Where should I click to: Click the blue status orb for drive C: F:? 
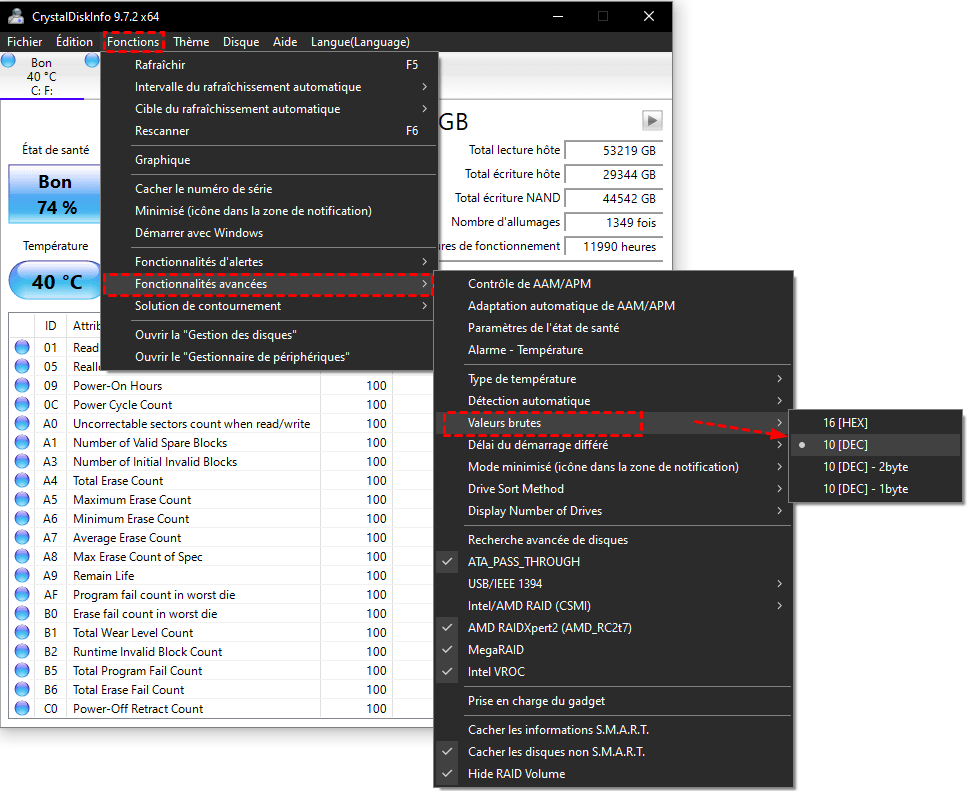(8, 60)
